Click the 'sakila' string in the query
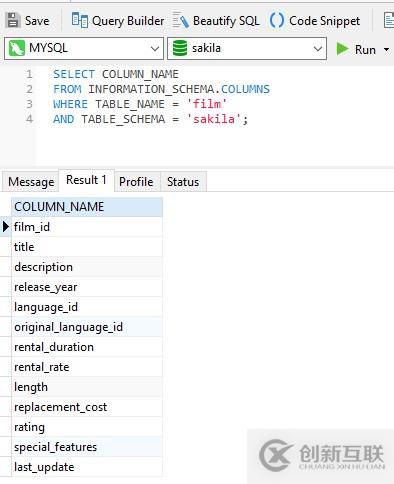394x484 pixels. click(214, 119)
